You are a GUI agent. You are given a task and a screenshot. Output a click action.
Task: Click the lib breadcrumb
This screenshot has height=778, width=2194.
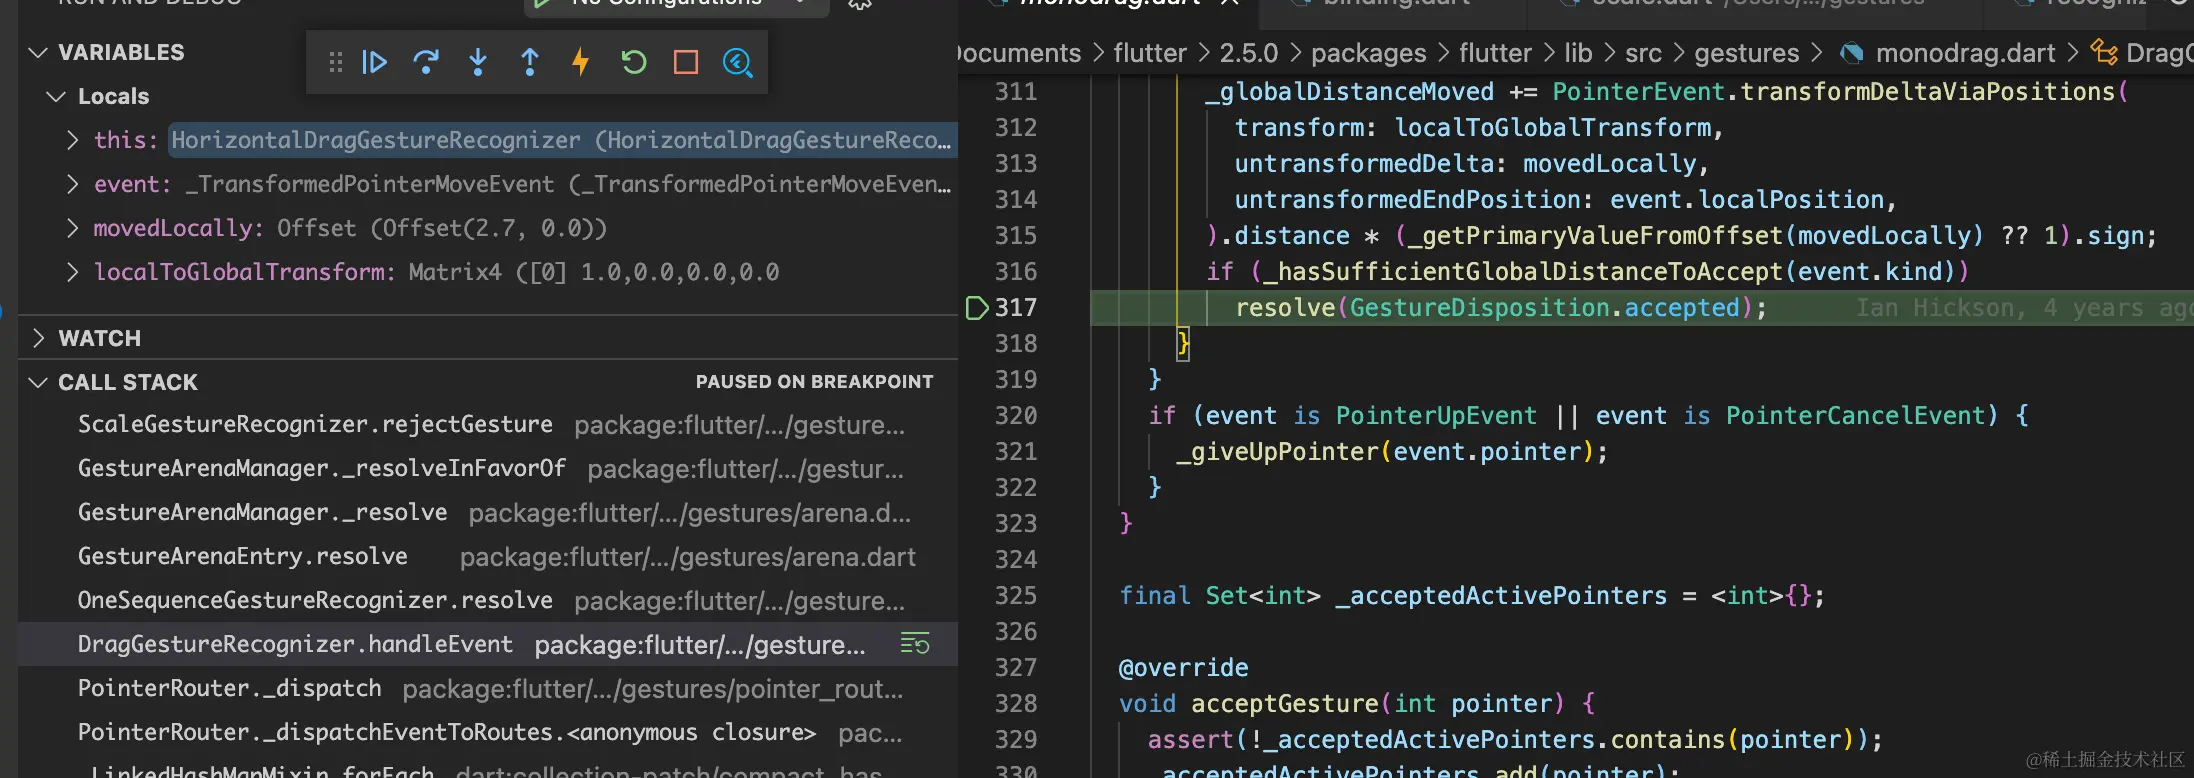point(1578,53)
